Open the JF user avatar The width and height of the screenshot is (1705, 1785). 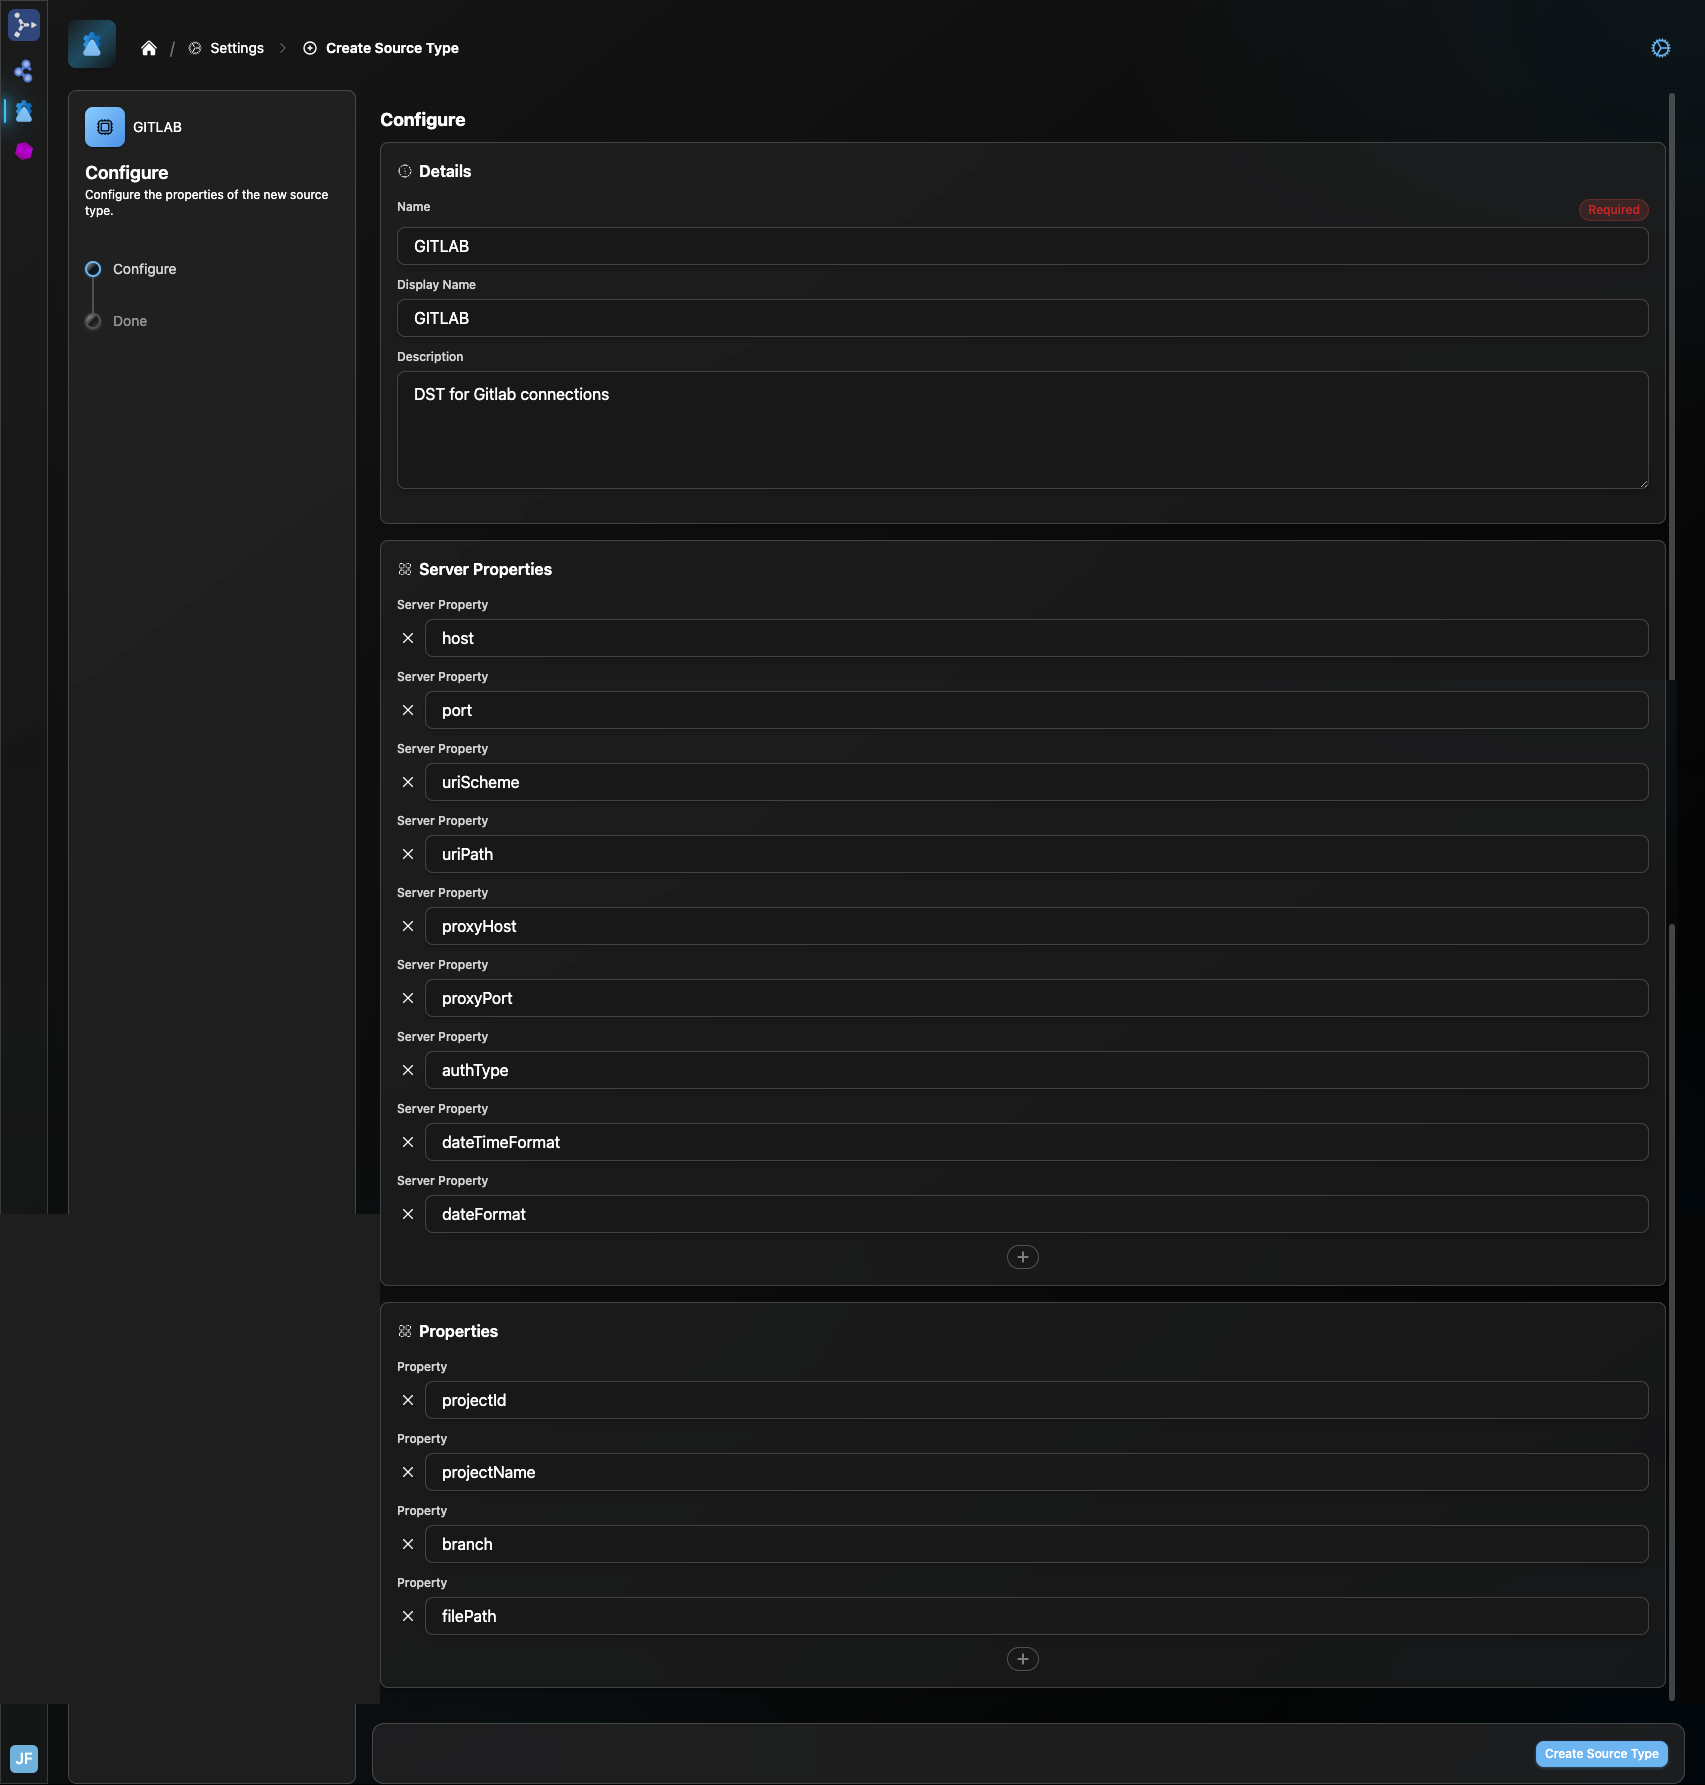pos(24,1758)
